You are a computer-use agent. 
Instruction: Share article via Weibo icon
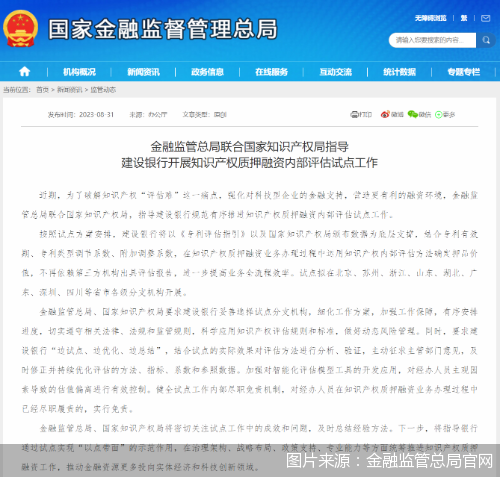[x=385, y=114]
